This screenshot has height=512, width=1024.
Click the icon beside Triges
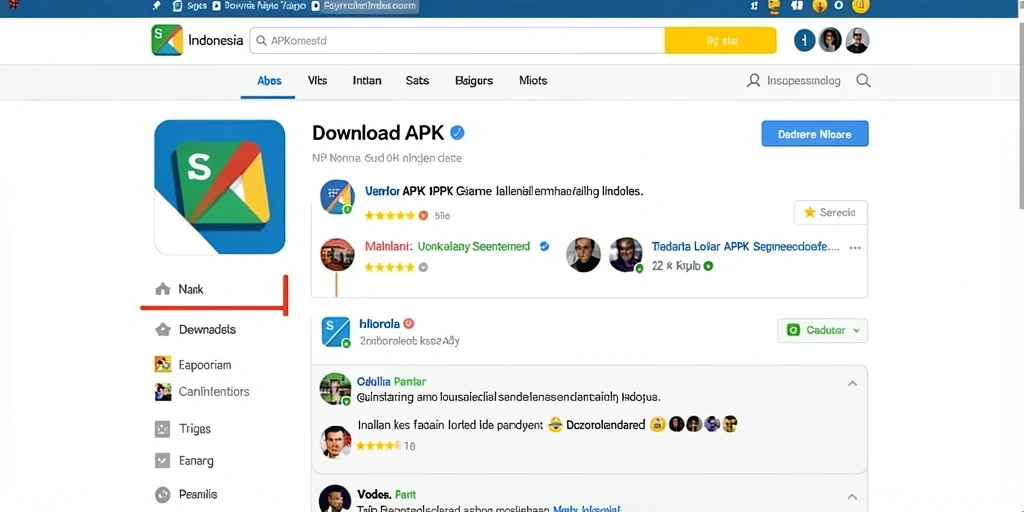coord(163,429)
